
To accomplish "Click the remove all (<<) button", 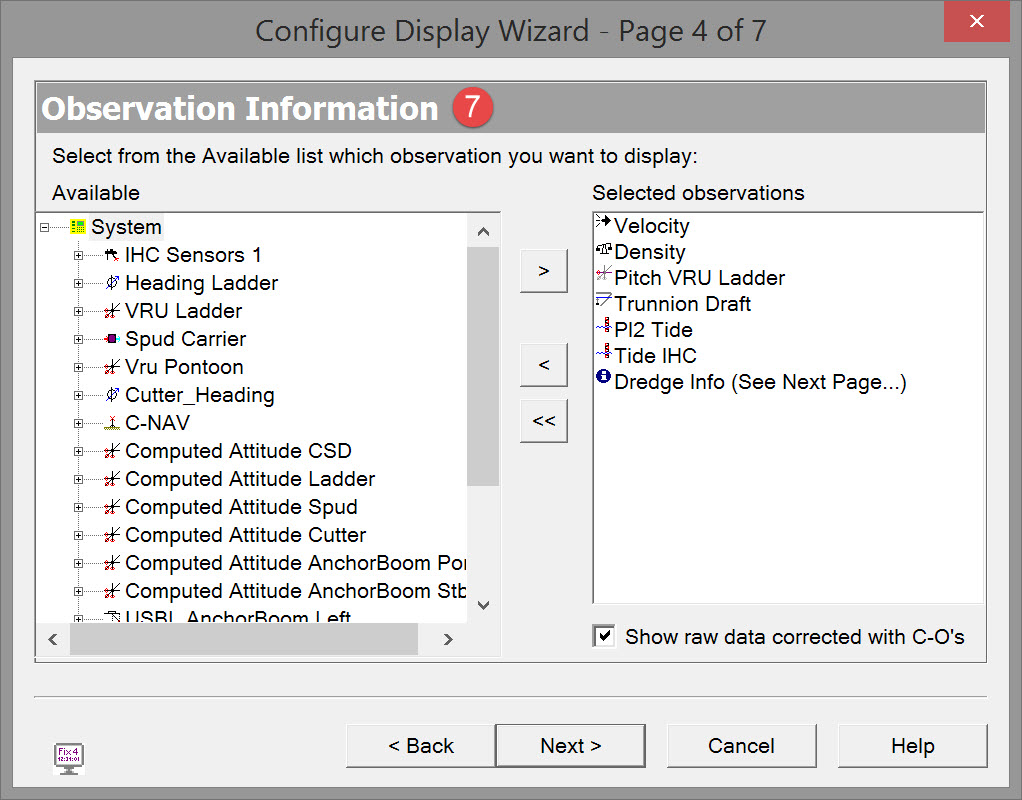I will pos(543,421).
